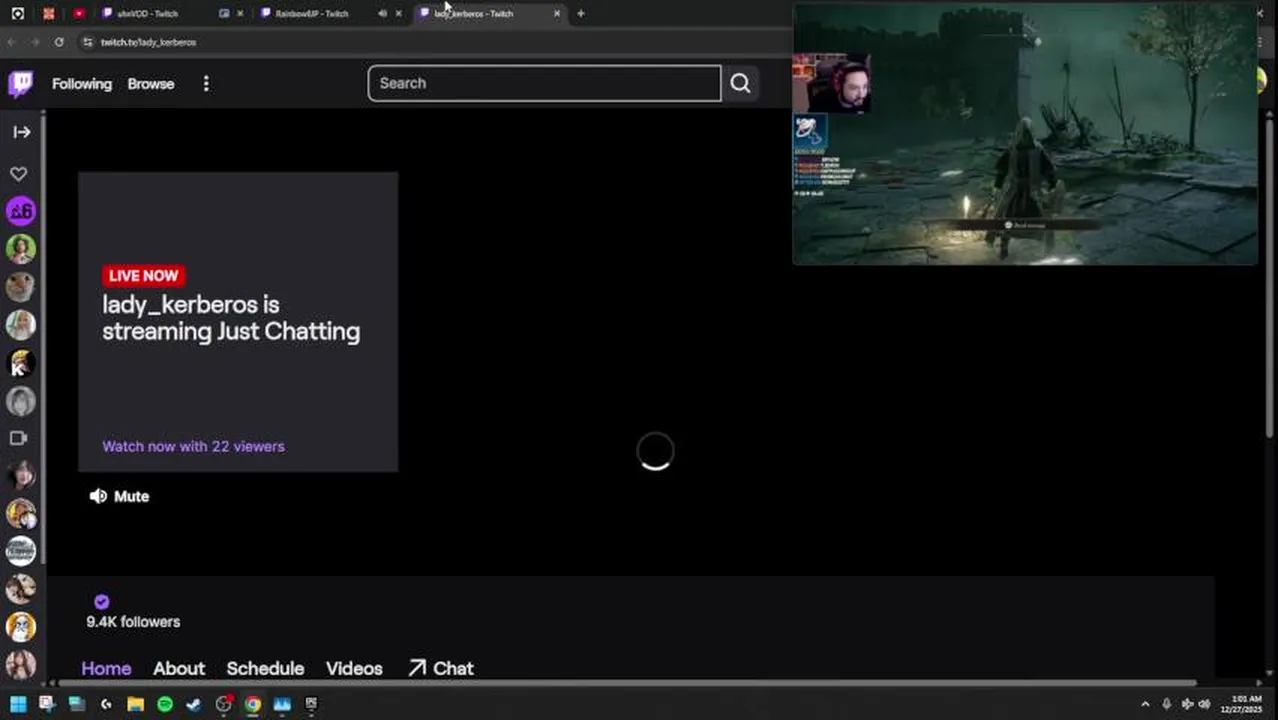Screen dimensions: 1278x720
Task: Open Google Chrome from the taskbar
Action: (253, 704)
